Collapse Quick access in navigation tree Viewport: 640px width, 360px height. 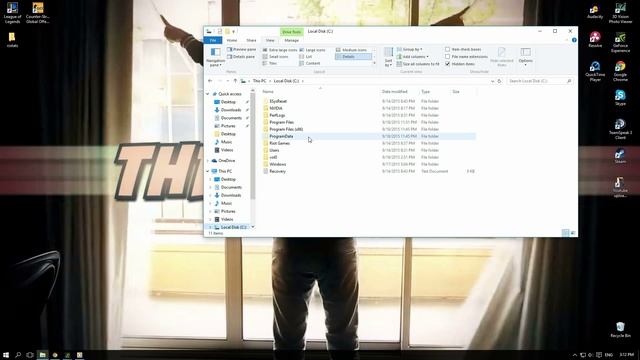[208, 94]
